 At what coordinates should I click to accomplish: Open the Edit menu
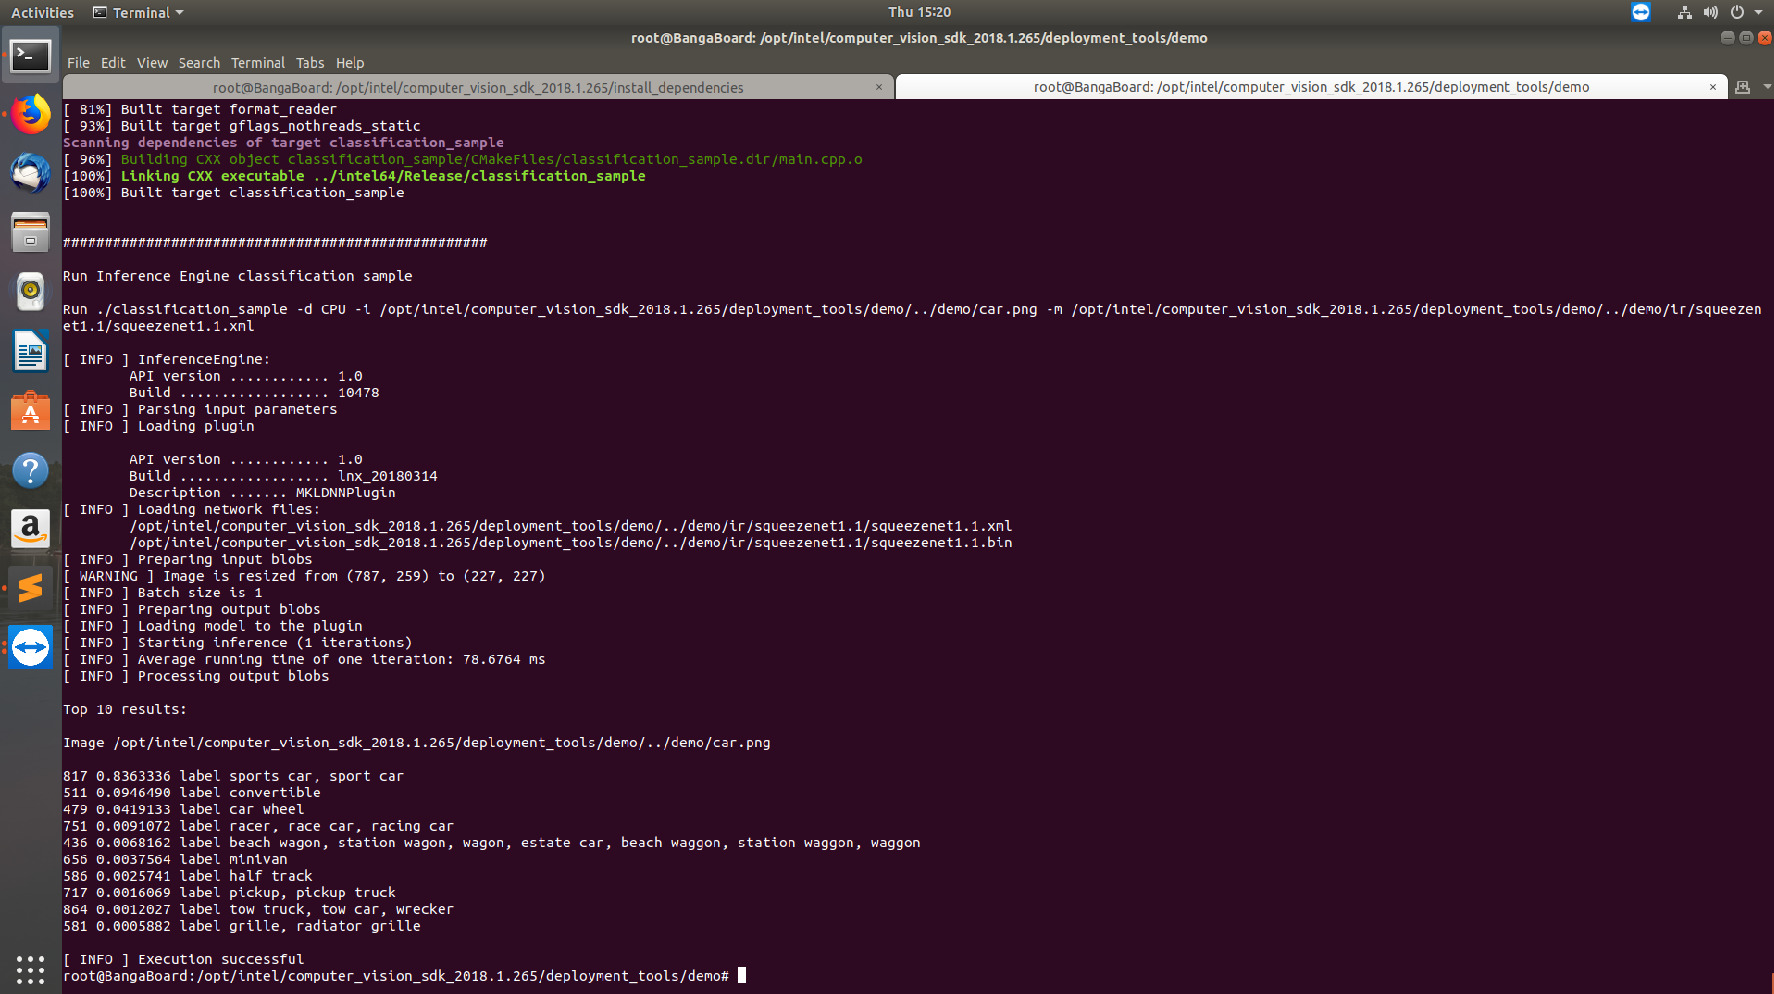point(113,62)
